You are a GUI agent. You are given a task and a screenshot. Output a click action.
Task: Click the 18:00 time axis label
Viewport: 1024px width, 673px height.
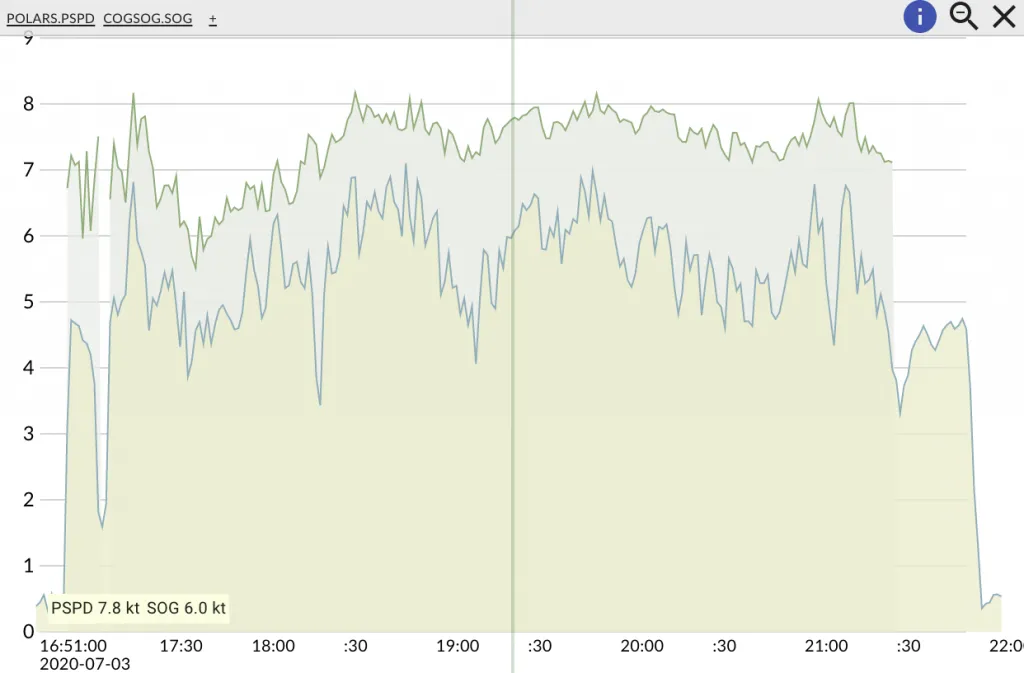click(x=273, y=646)
